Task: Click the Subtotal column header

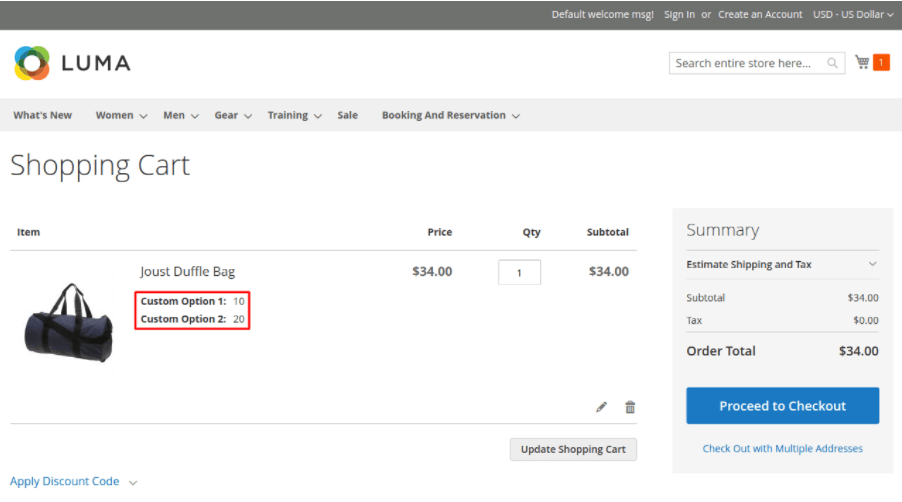Action: click(x=607, y=232)
